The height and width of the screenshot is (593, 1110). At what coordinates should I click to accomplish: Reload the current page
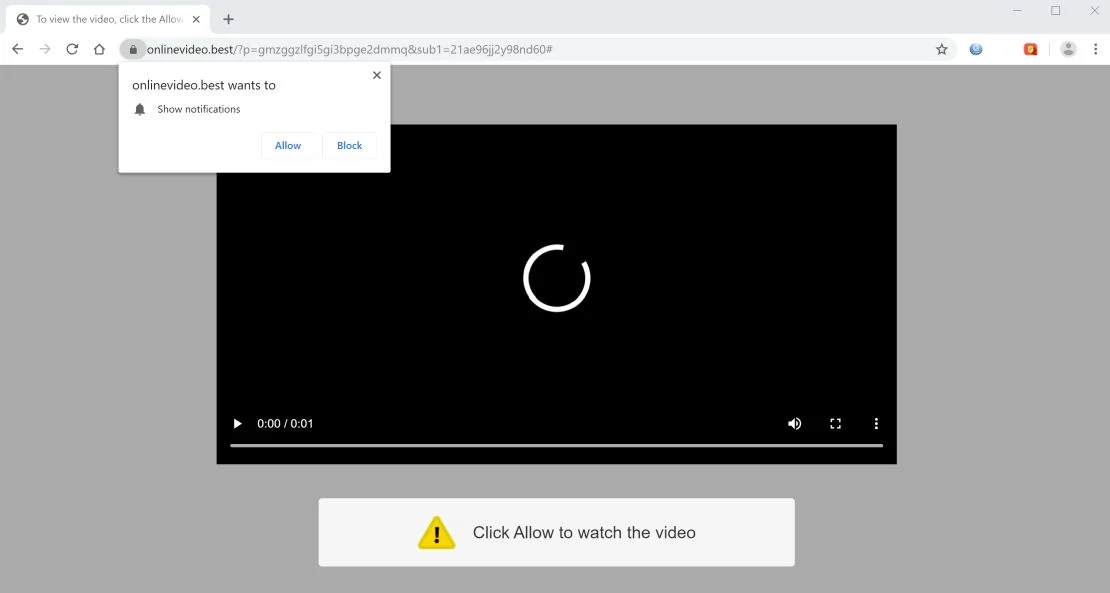[72, 49]
